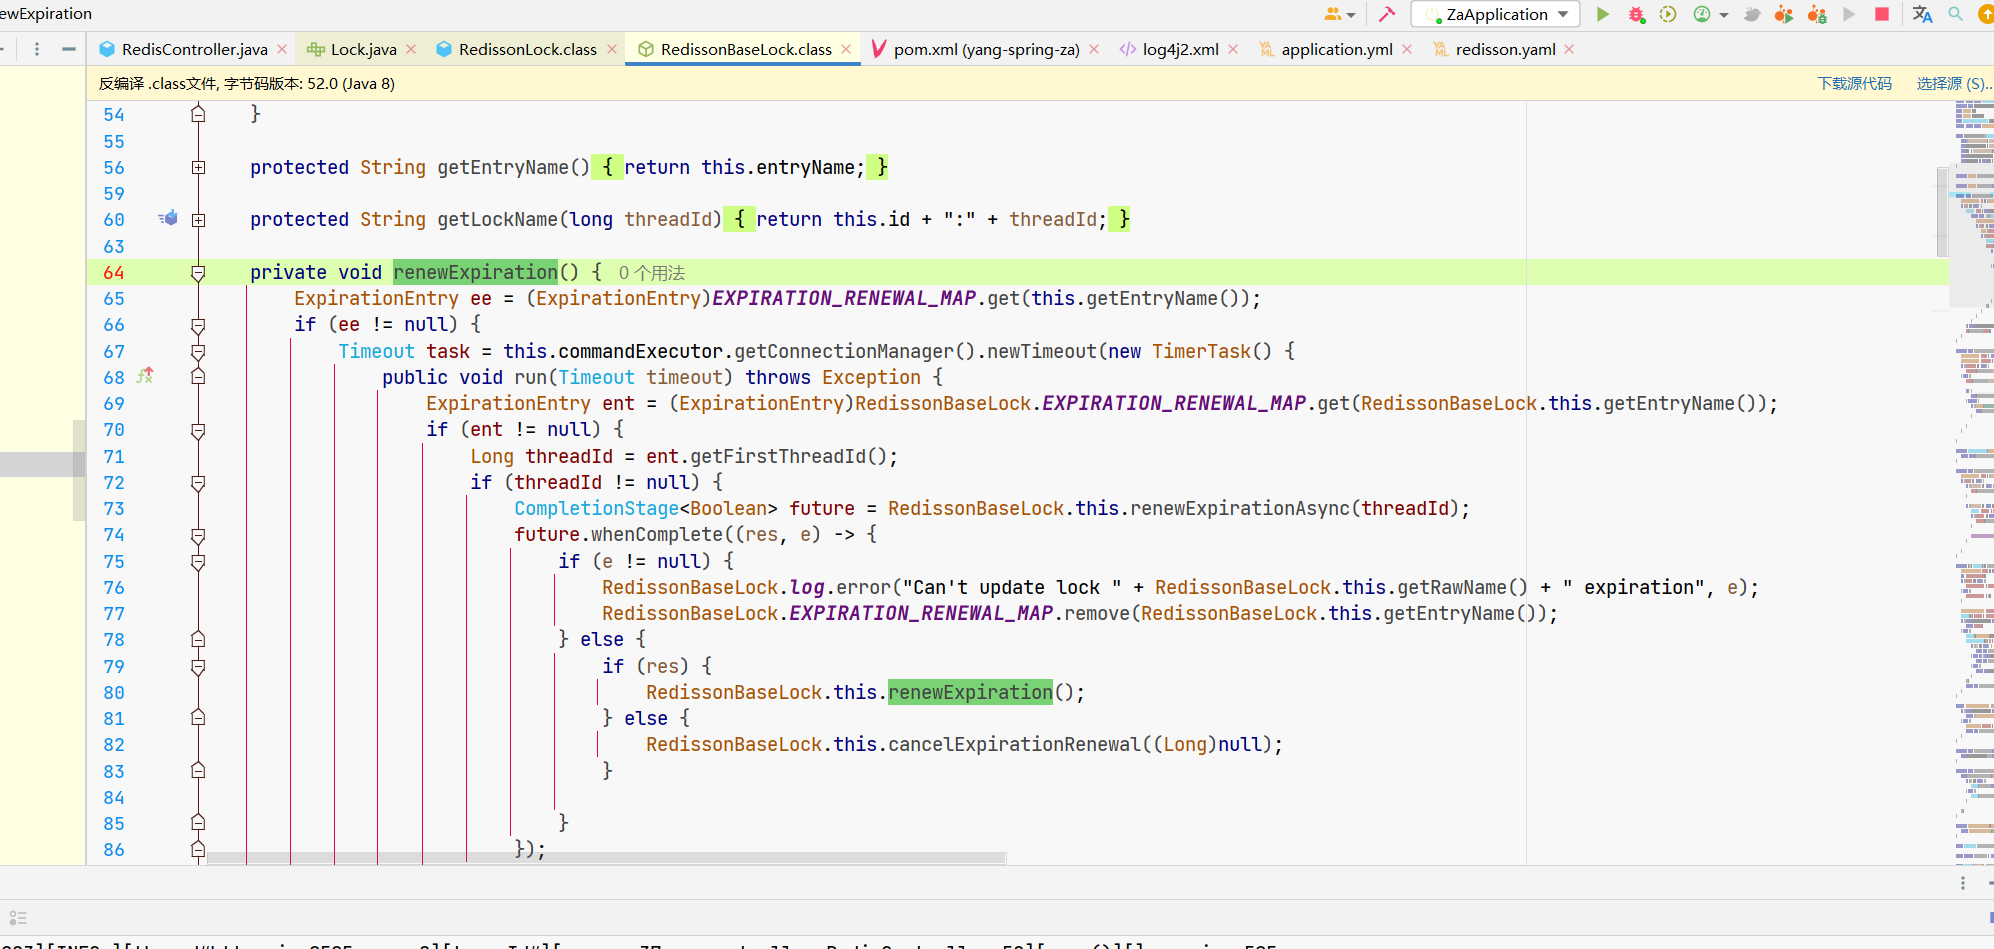Open the profiler options dropdown arrow
Image resolution: width=1994 pixels, height=949 pixels.
[x=1724, y=15]
